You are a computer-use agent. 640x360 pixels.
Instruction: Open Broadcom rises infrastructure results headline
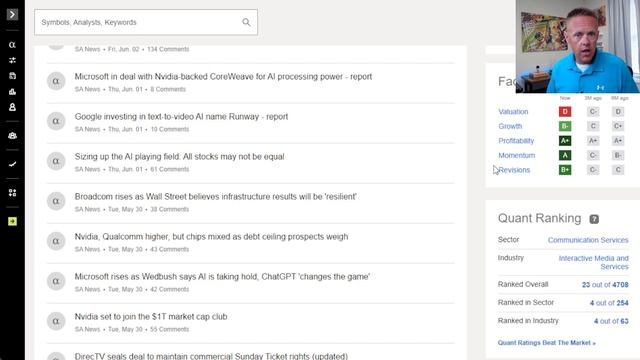(x=216, y=197)
